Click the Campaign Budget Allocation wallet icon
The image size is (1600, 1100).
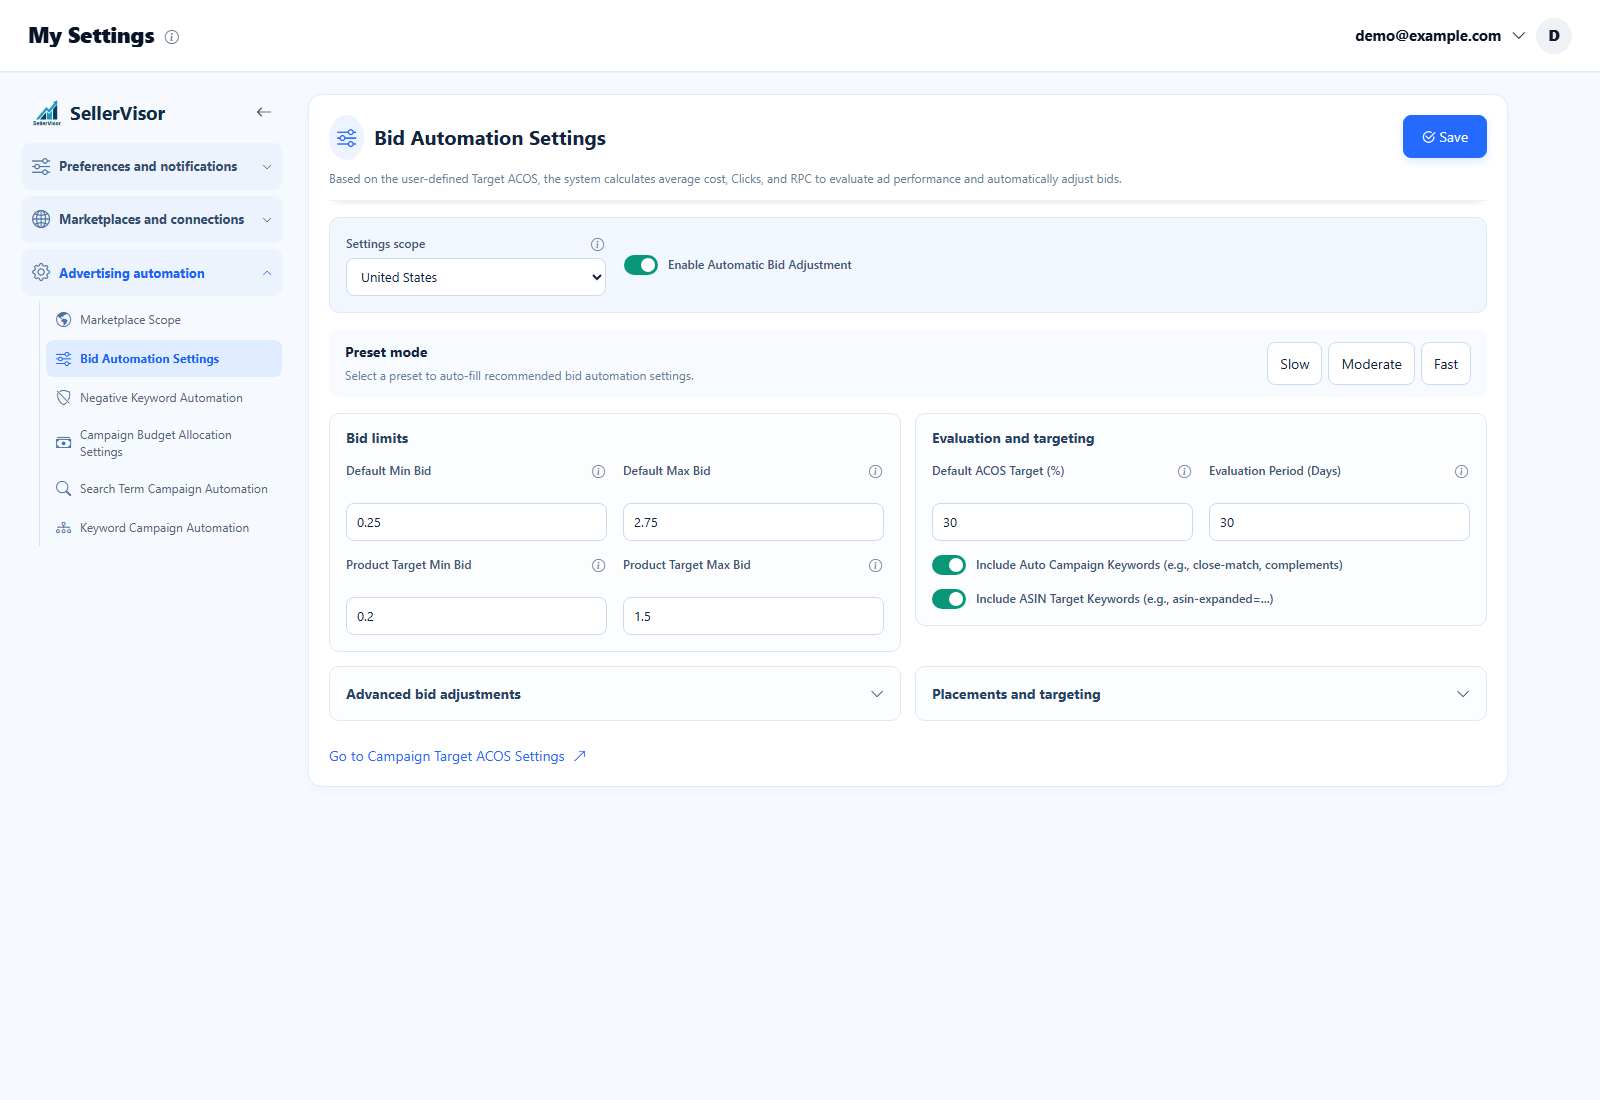click(x=64, y=443)
